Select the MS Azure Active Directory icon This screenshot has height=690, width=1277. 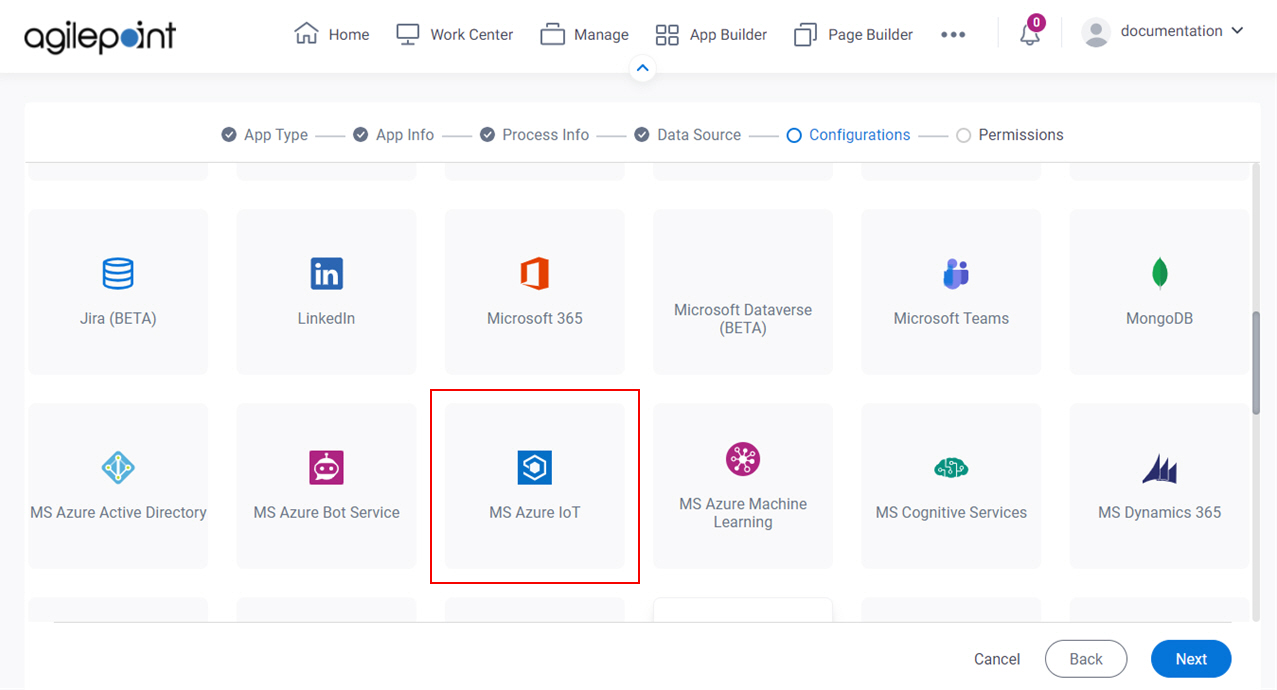118,467
